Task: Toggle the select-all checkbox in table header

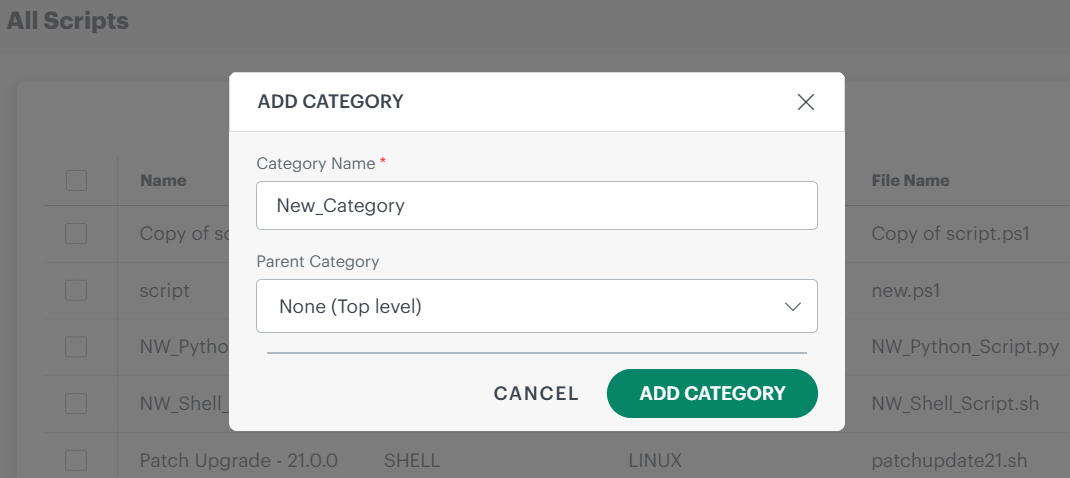Action: click(76, 181)
